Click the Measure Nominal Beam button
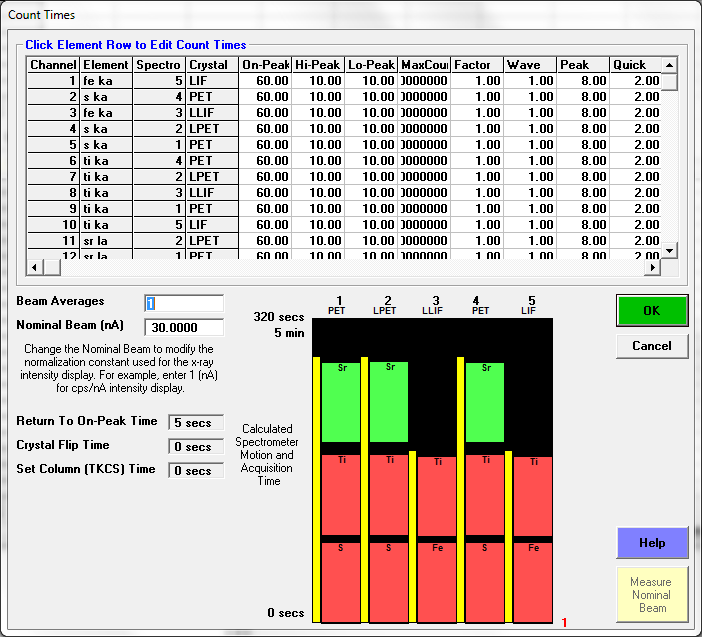 [x=651, y=594]
